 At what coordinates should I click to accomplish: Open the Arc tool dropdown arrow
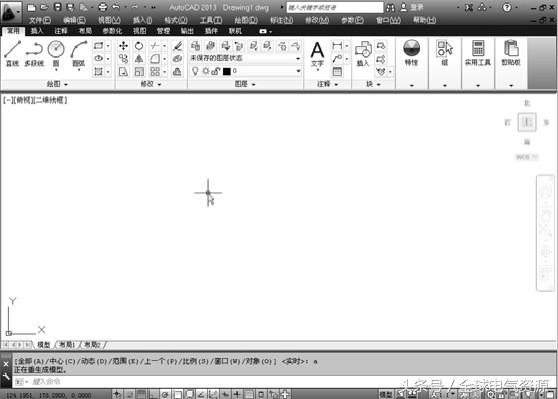(79, 70)
